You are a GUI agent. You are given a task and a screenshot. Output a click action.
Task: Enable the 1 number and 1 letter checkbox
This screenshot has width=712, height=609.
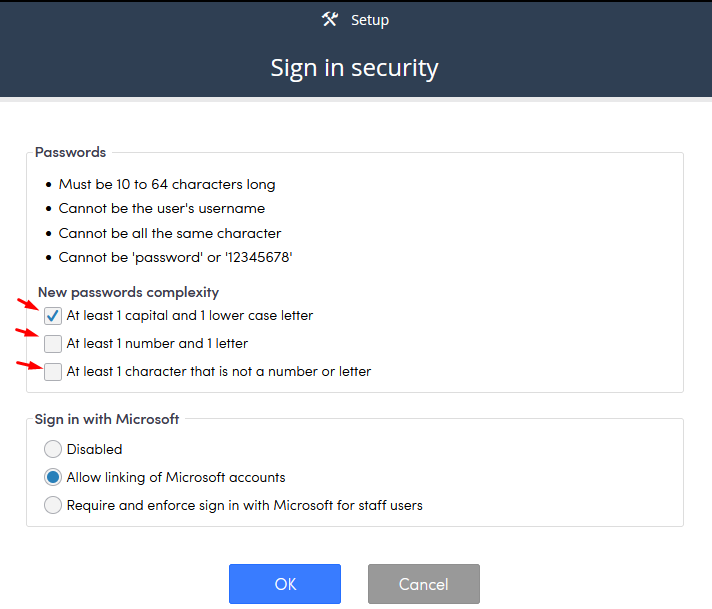(x=53, y=344)
